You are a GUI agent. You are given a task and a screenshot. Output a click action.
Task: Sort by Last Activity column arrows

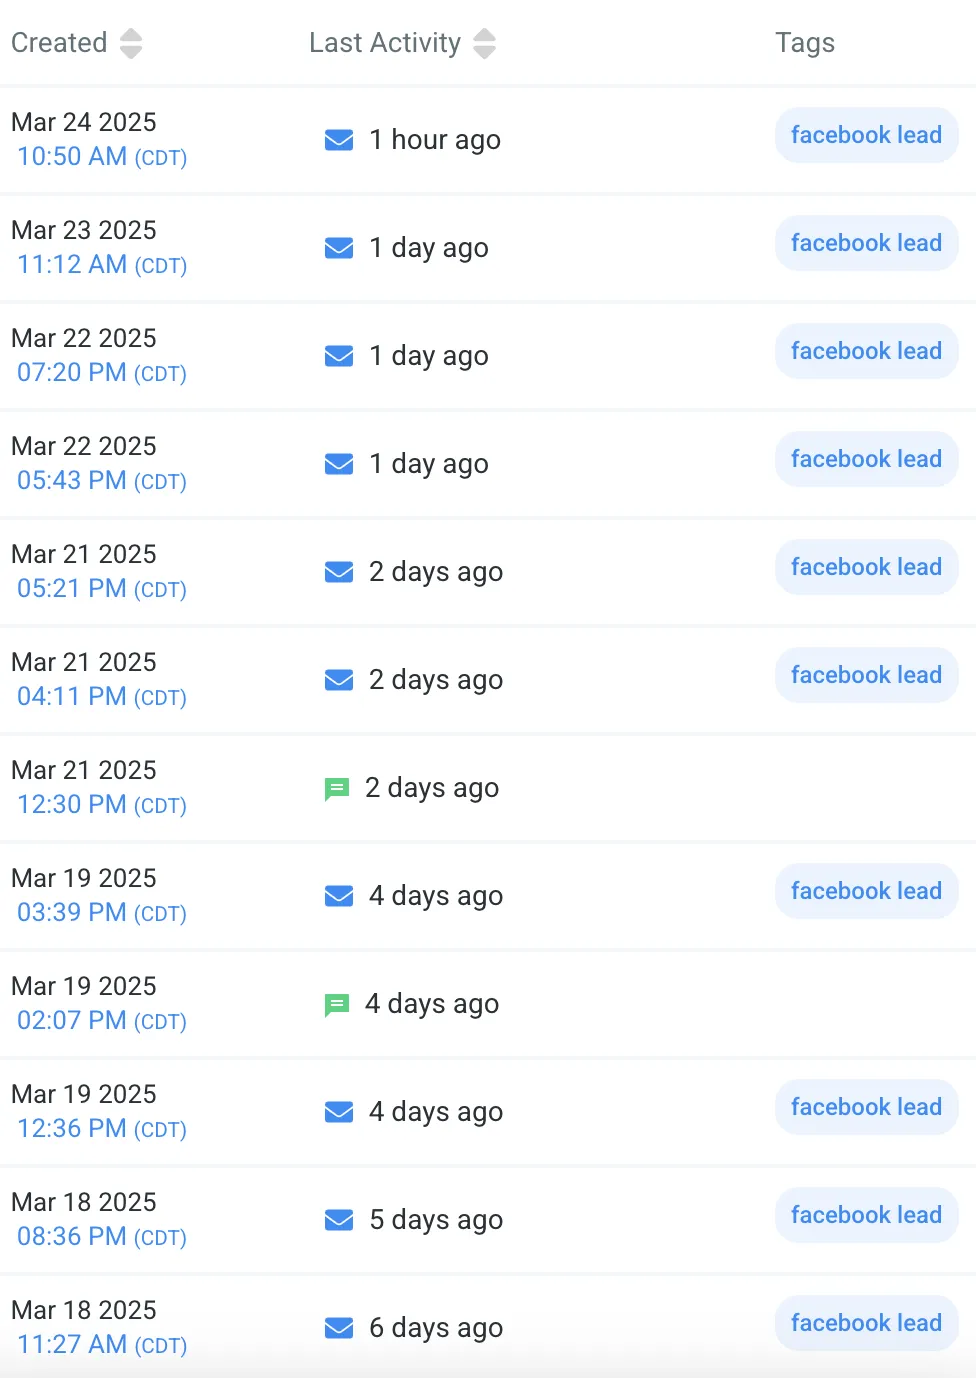(485, 43)
